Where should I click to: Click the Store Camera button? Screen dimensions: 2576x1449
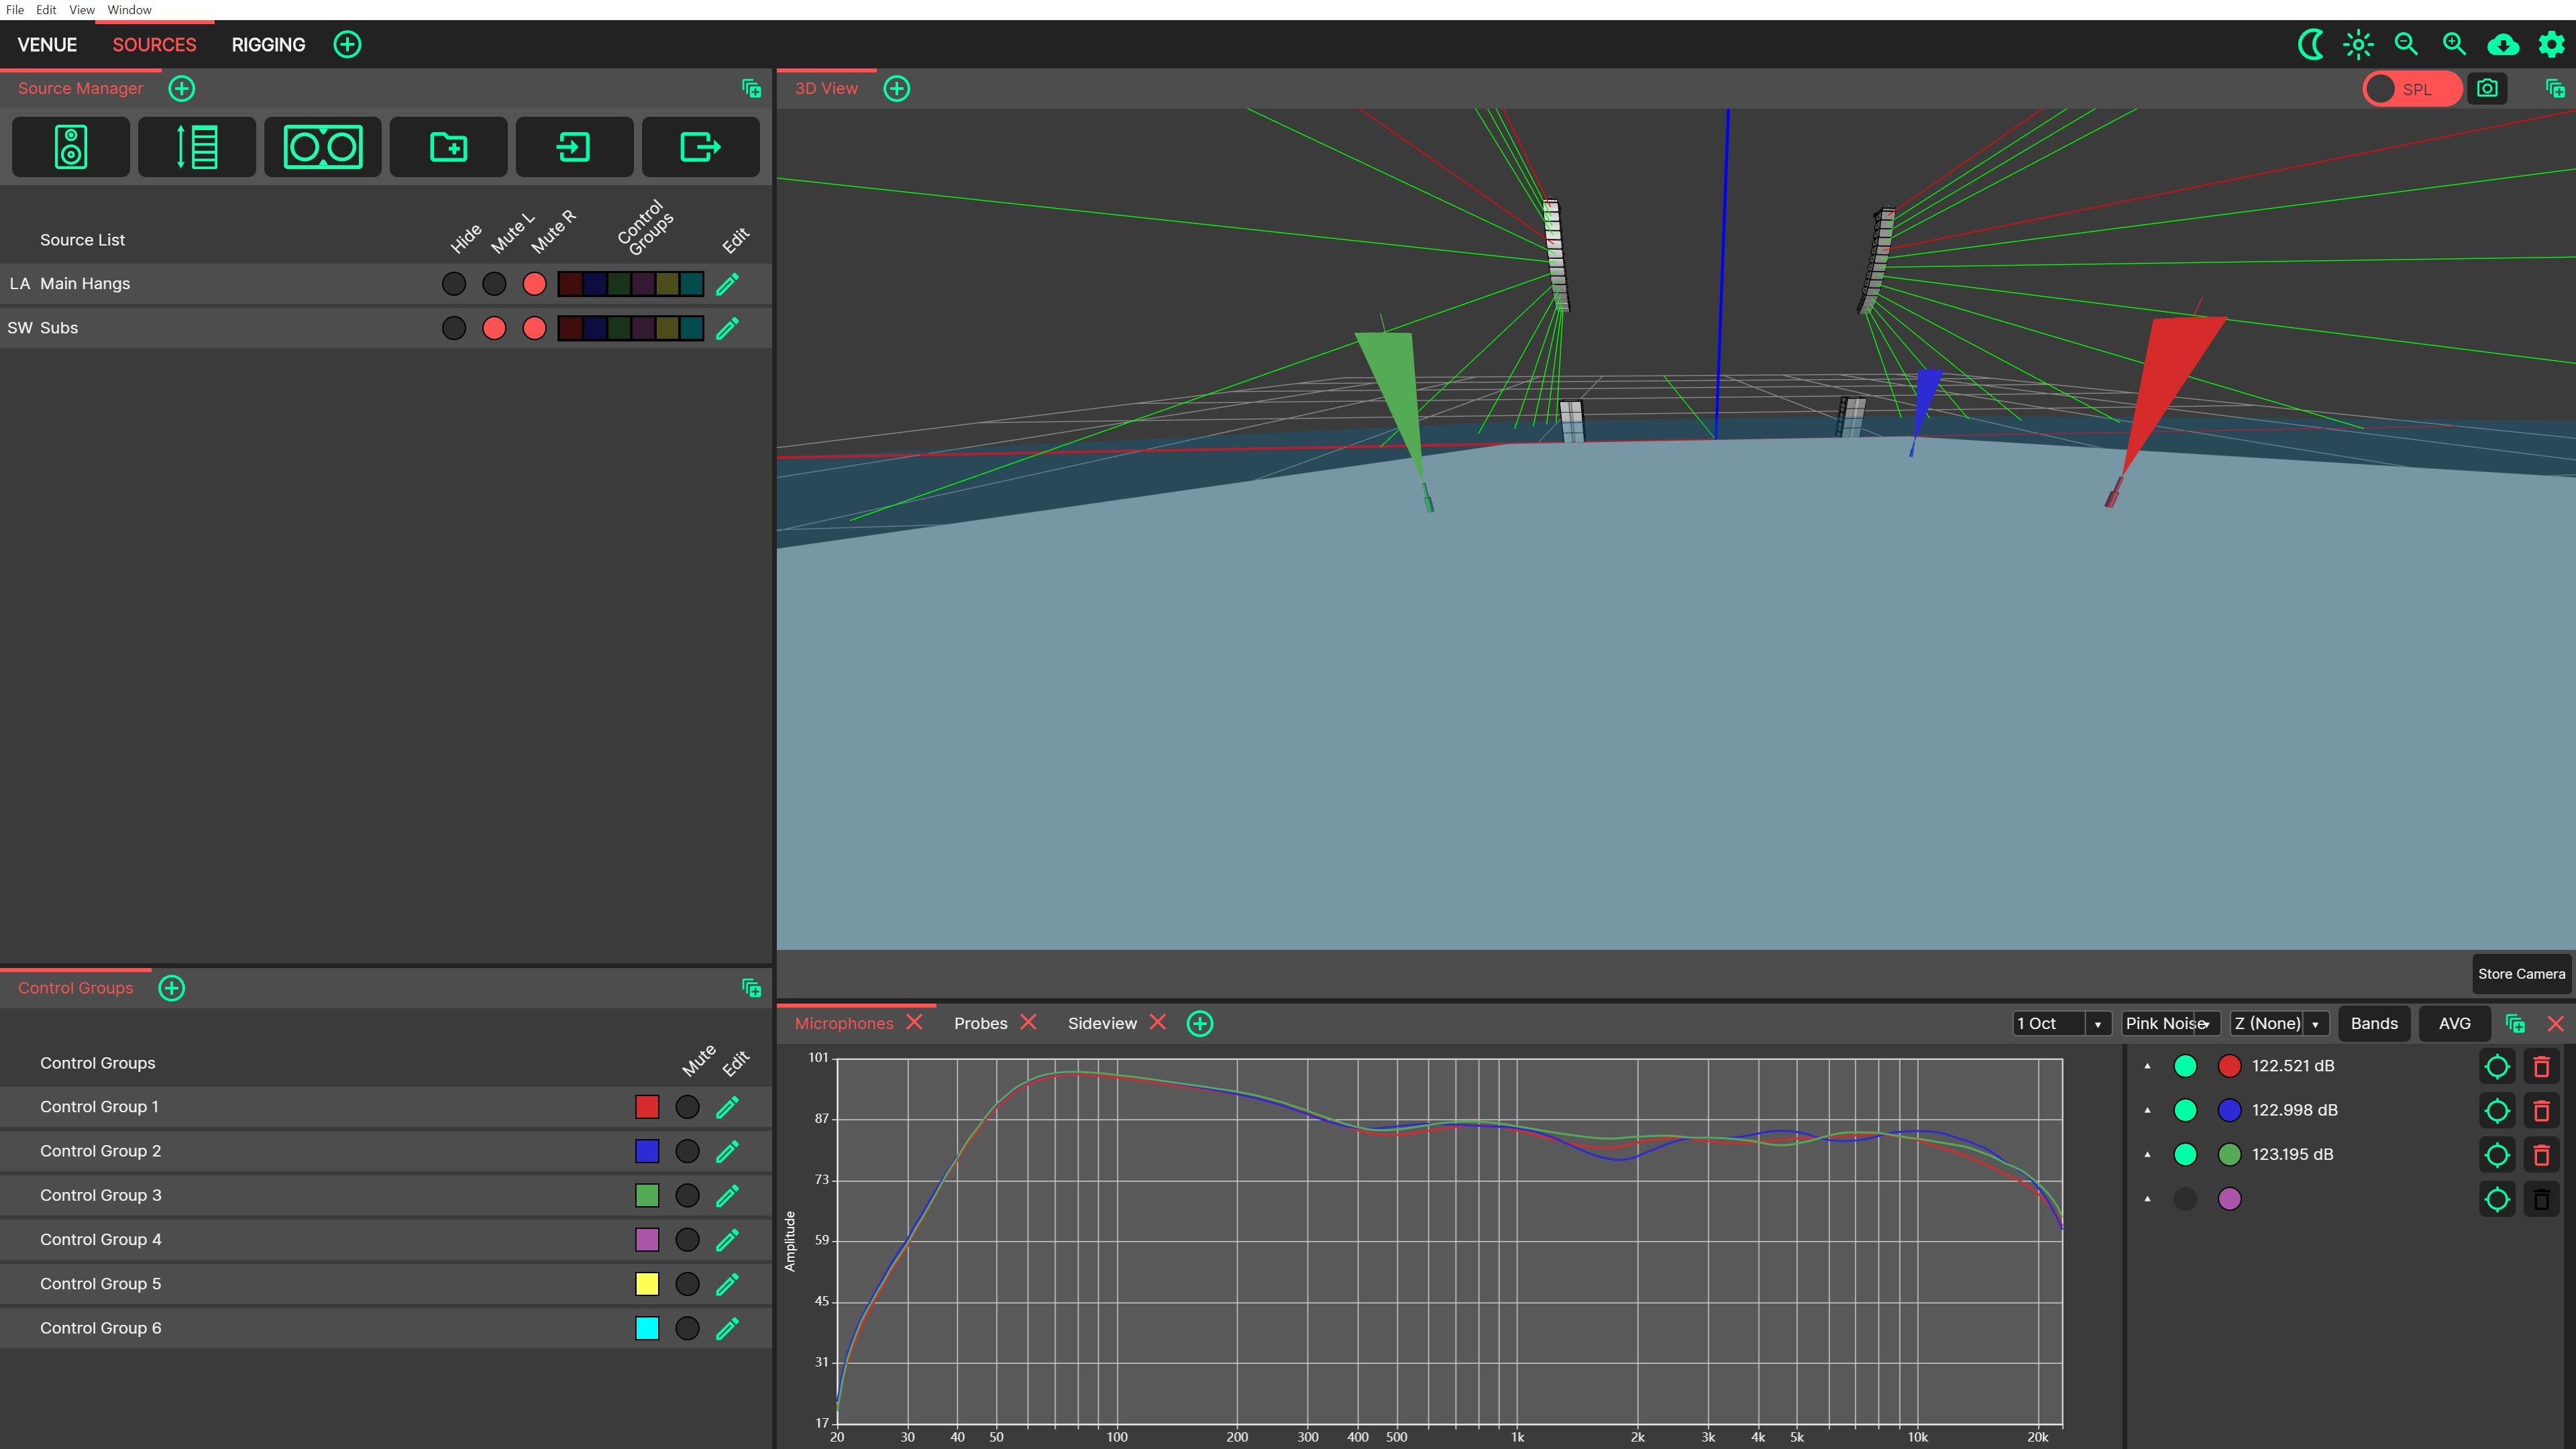click(2520, 973)
